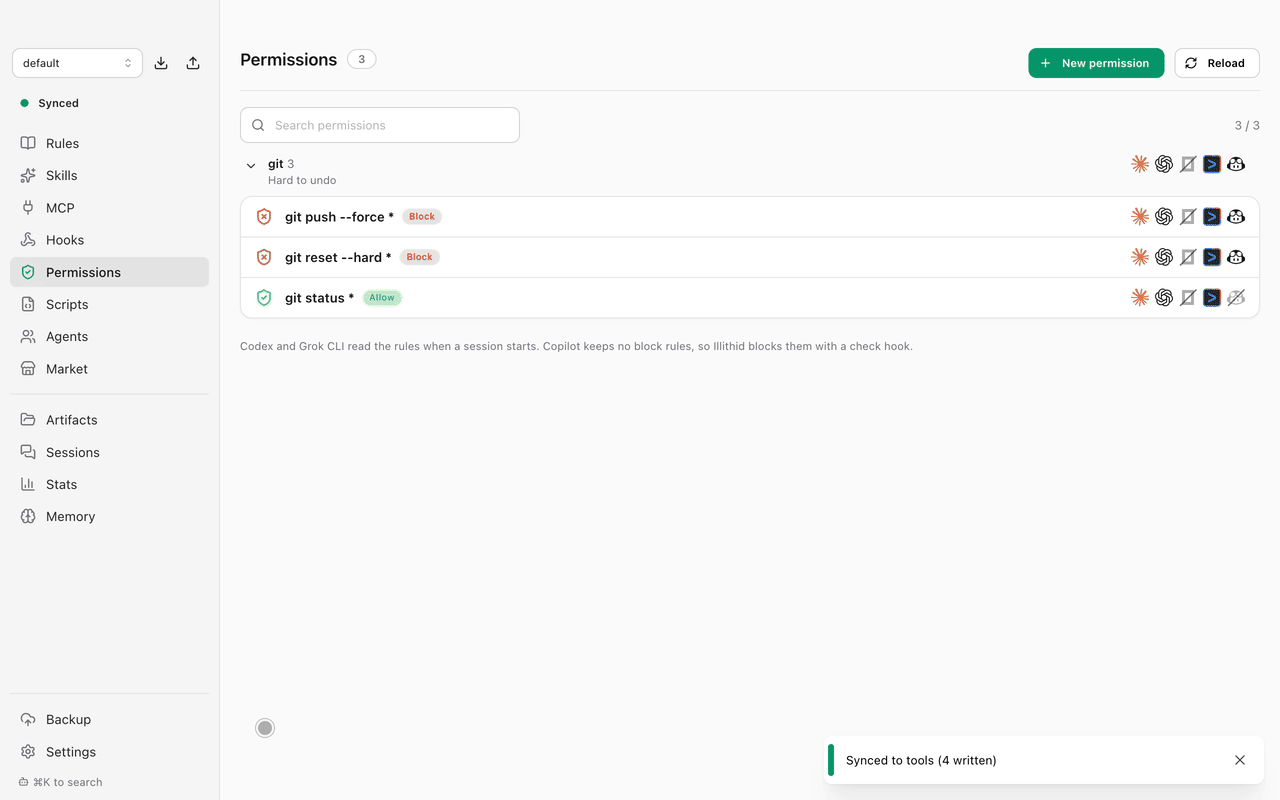
Task: Click the blue terminal icon in the git status row
Action: pyautogui.click(x=1212, y=297)
